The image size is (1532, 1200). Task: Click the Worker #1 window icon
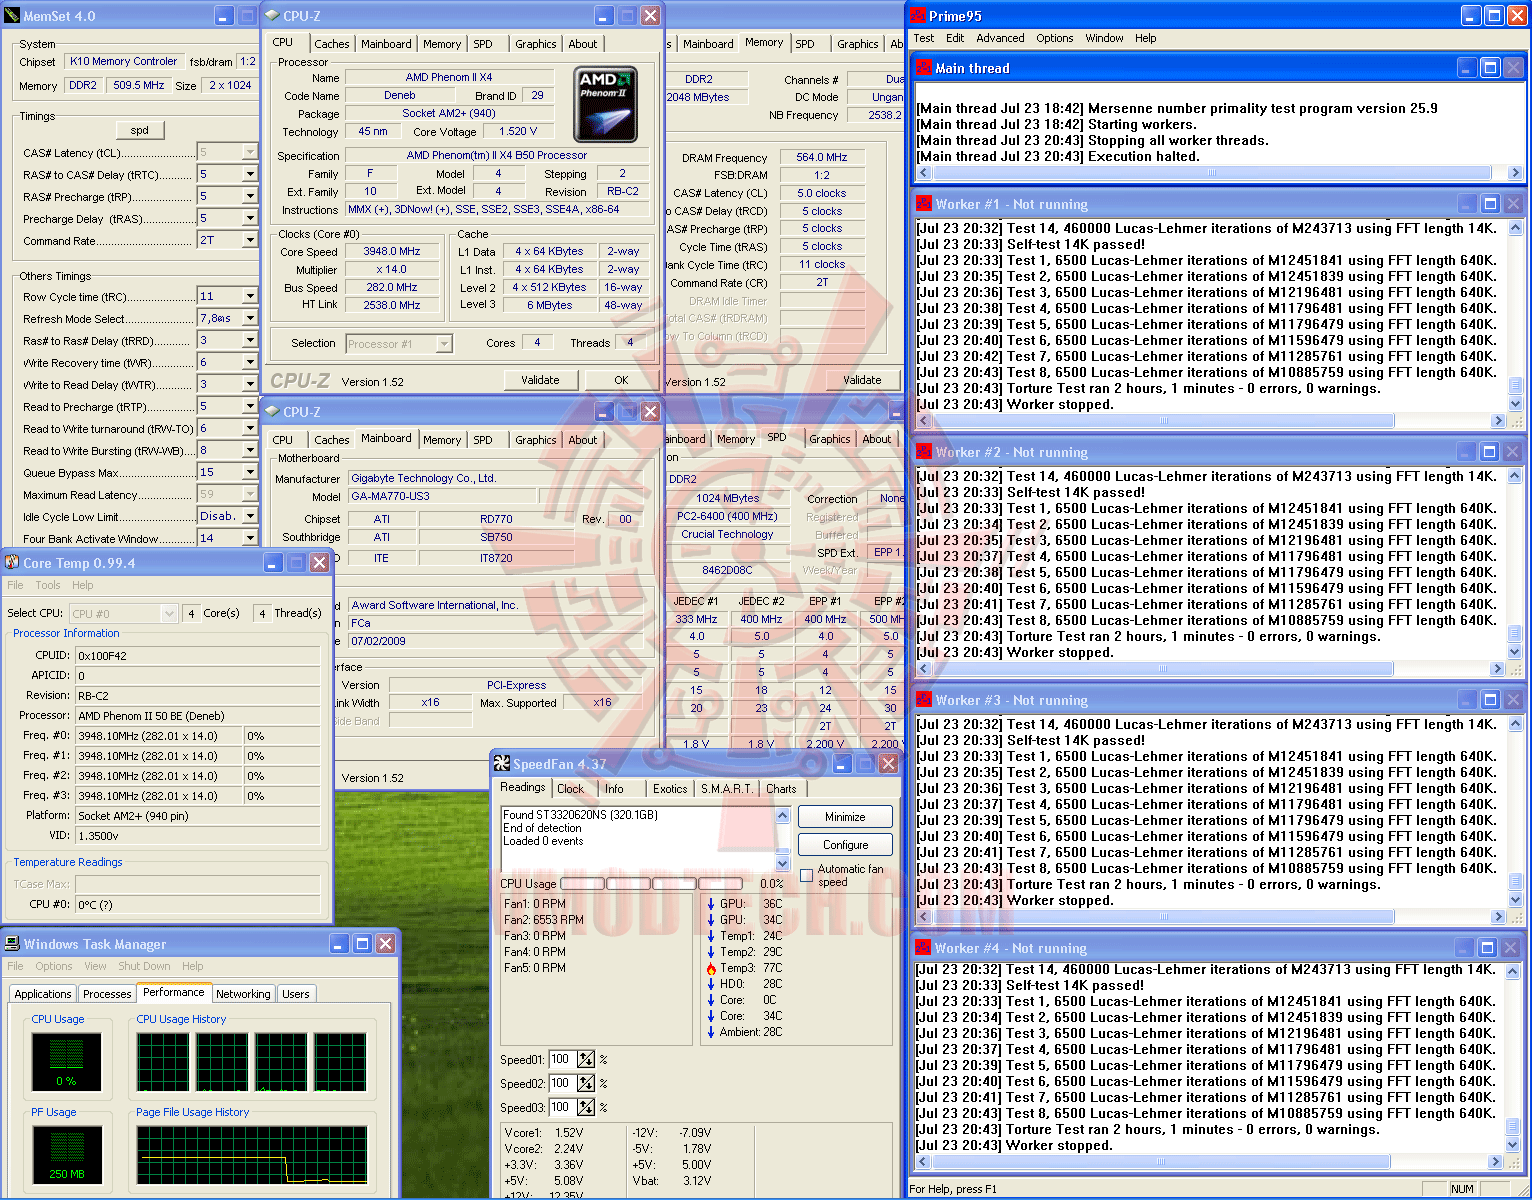coord(924,204)
